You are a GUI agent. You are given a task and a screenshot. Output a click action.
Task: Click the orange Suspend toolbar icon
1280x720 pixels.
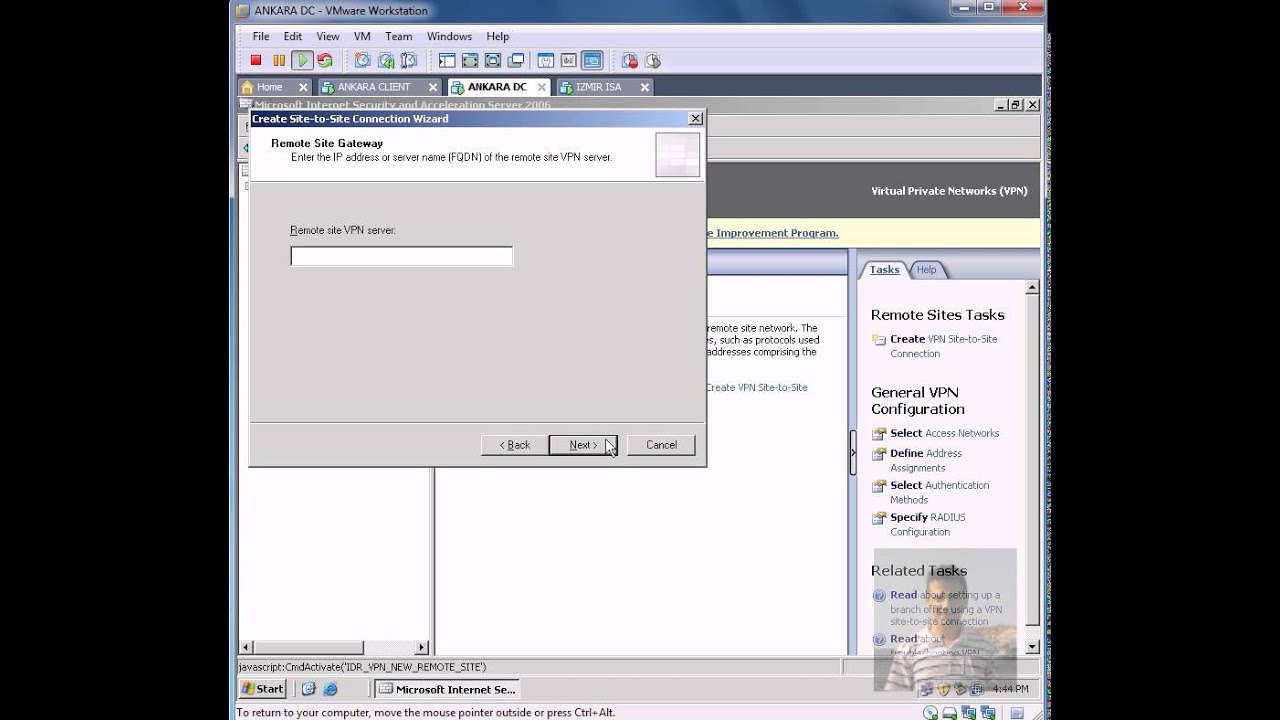click(x=279, y=61)
